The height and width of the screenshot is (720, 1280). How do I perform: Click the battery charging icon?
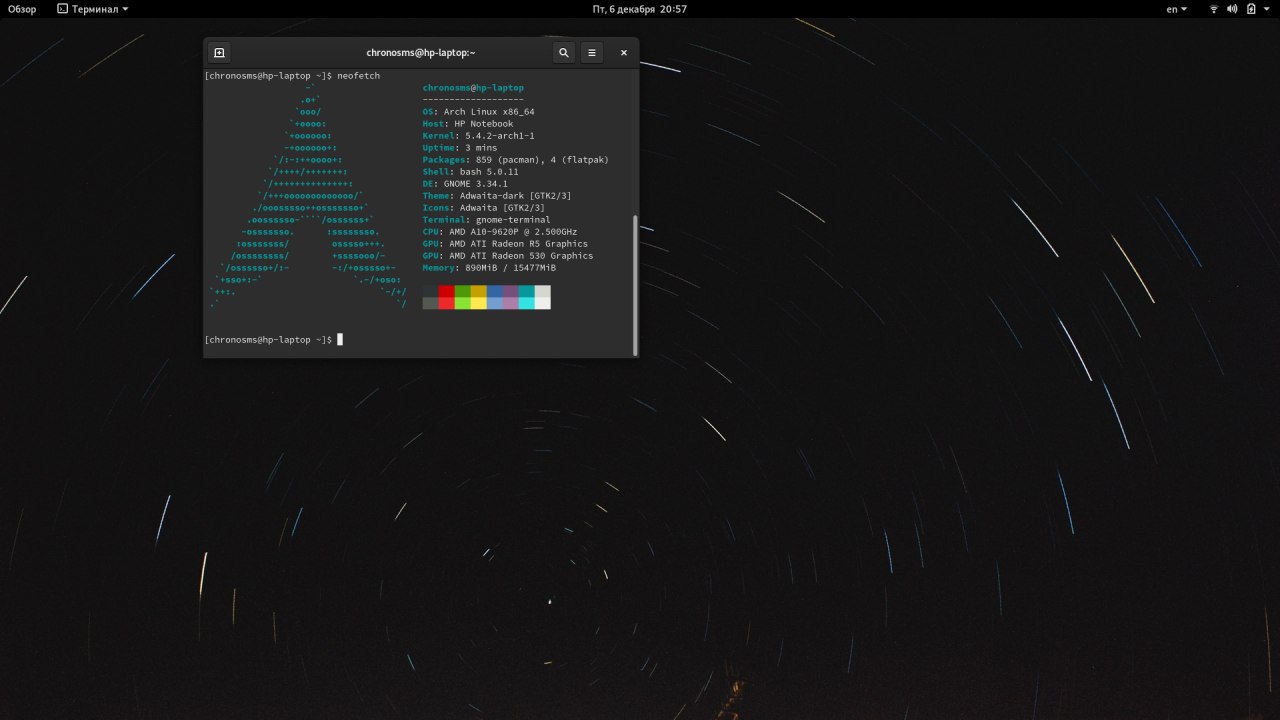1250,9
